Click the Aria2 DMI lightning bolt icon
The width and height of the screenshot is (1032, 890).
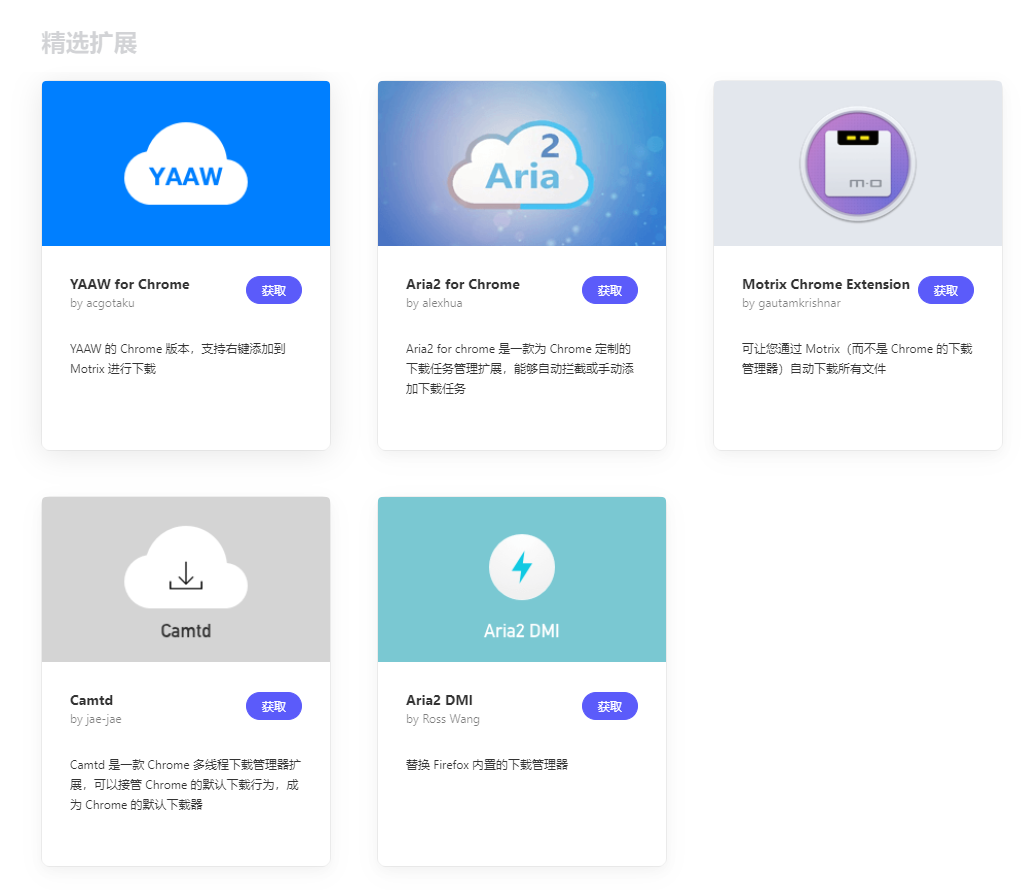pos(522,567)
